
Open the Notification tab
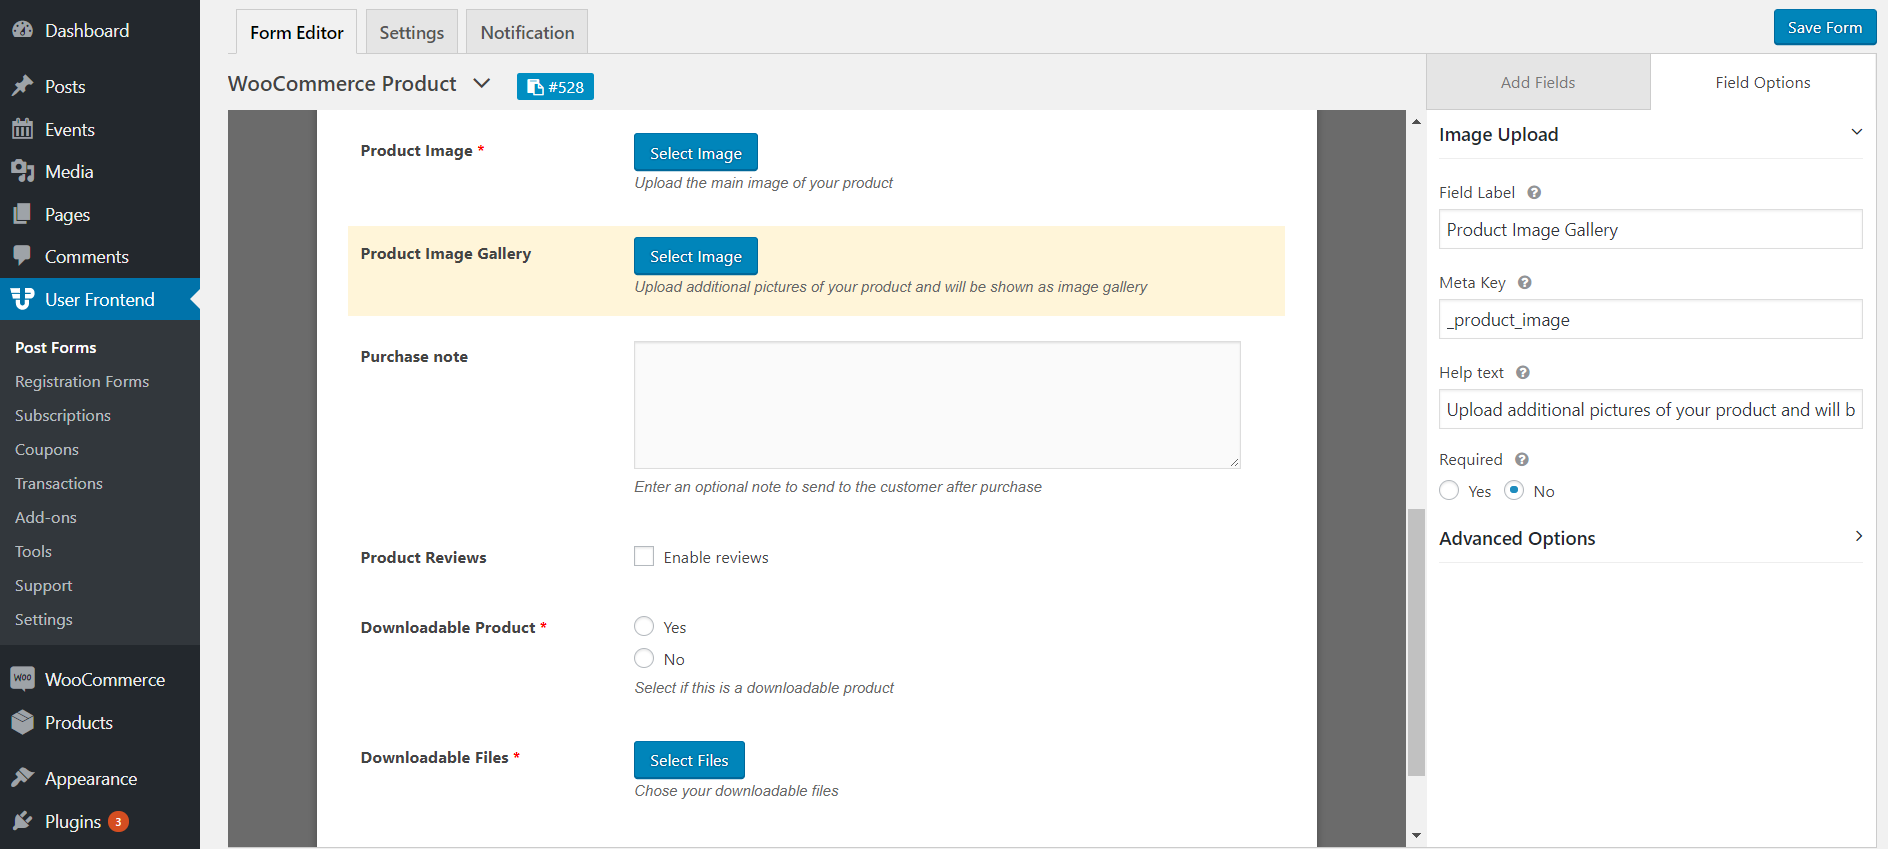coord(527,32)
